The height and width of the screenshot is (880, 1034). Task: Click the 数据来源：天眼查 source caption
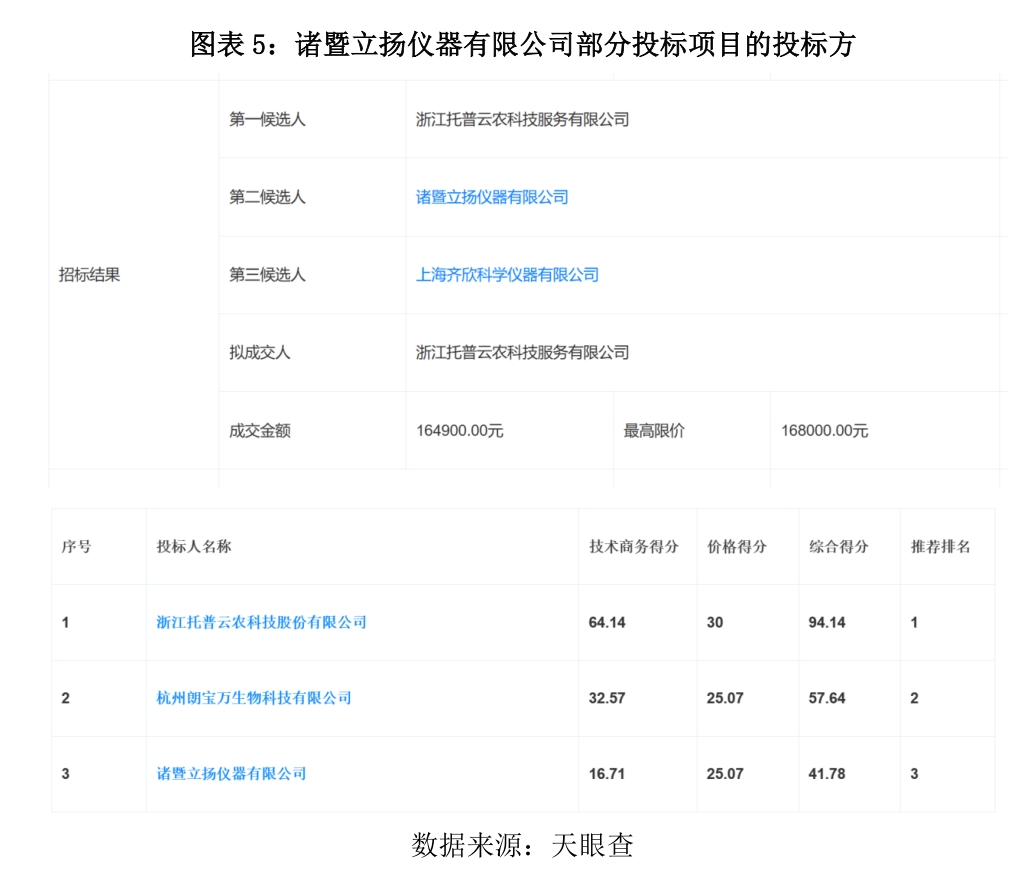click(522, 845)
